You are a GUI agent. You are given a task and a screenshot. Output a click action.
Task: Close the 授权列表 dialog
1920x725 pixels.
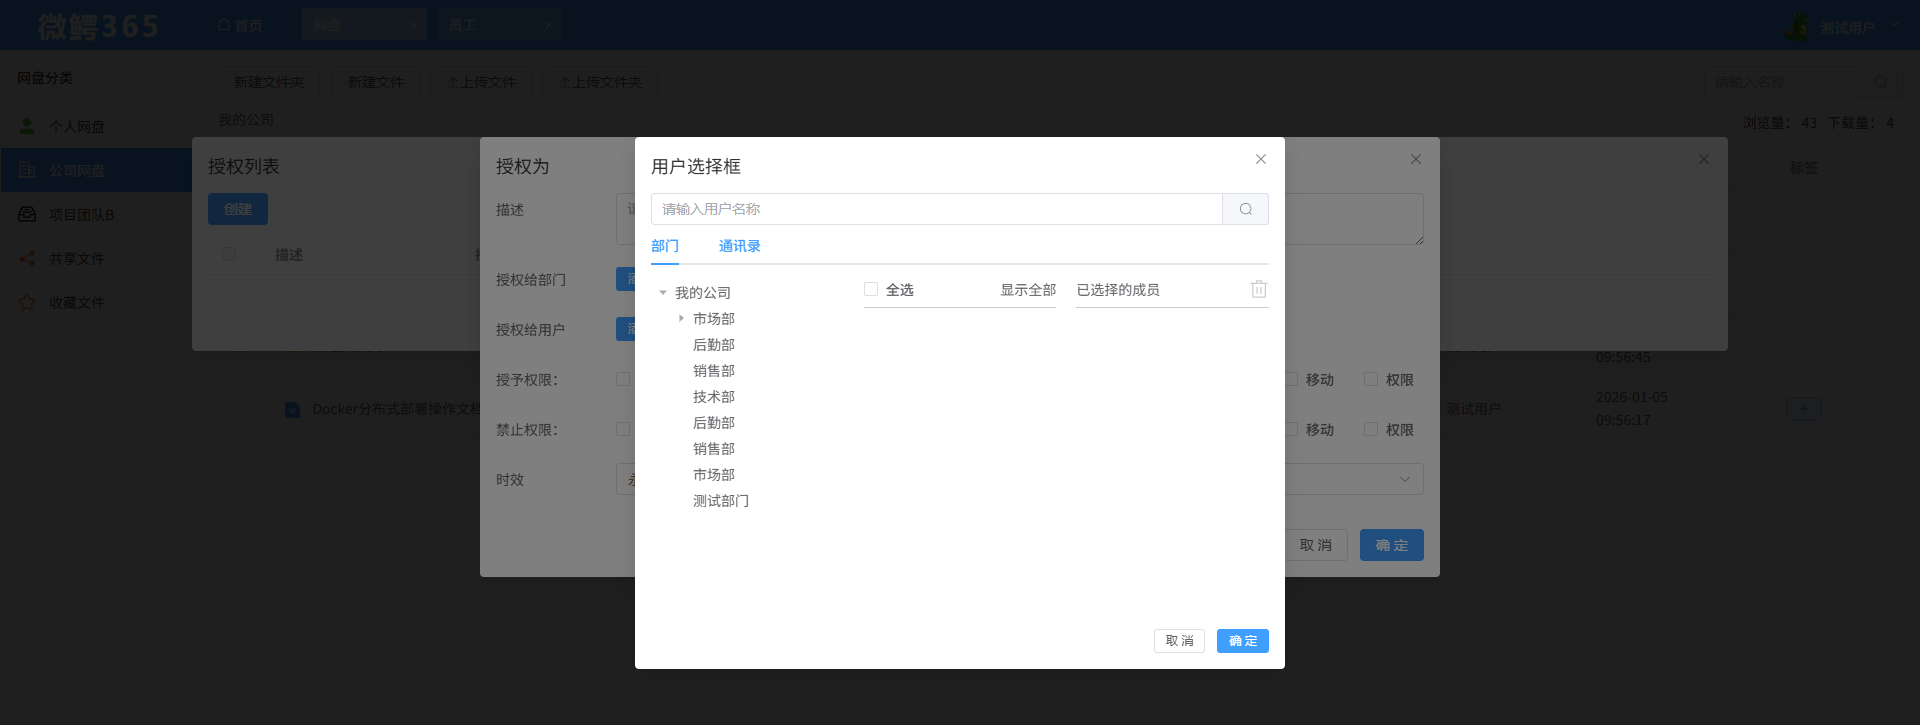1704,159
